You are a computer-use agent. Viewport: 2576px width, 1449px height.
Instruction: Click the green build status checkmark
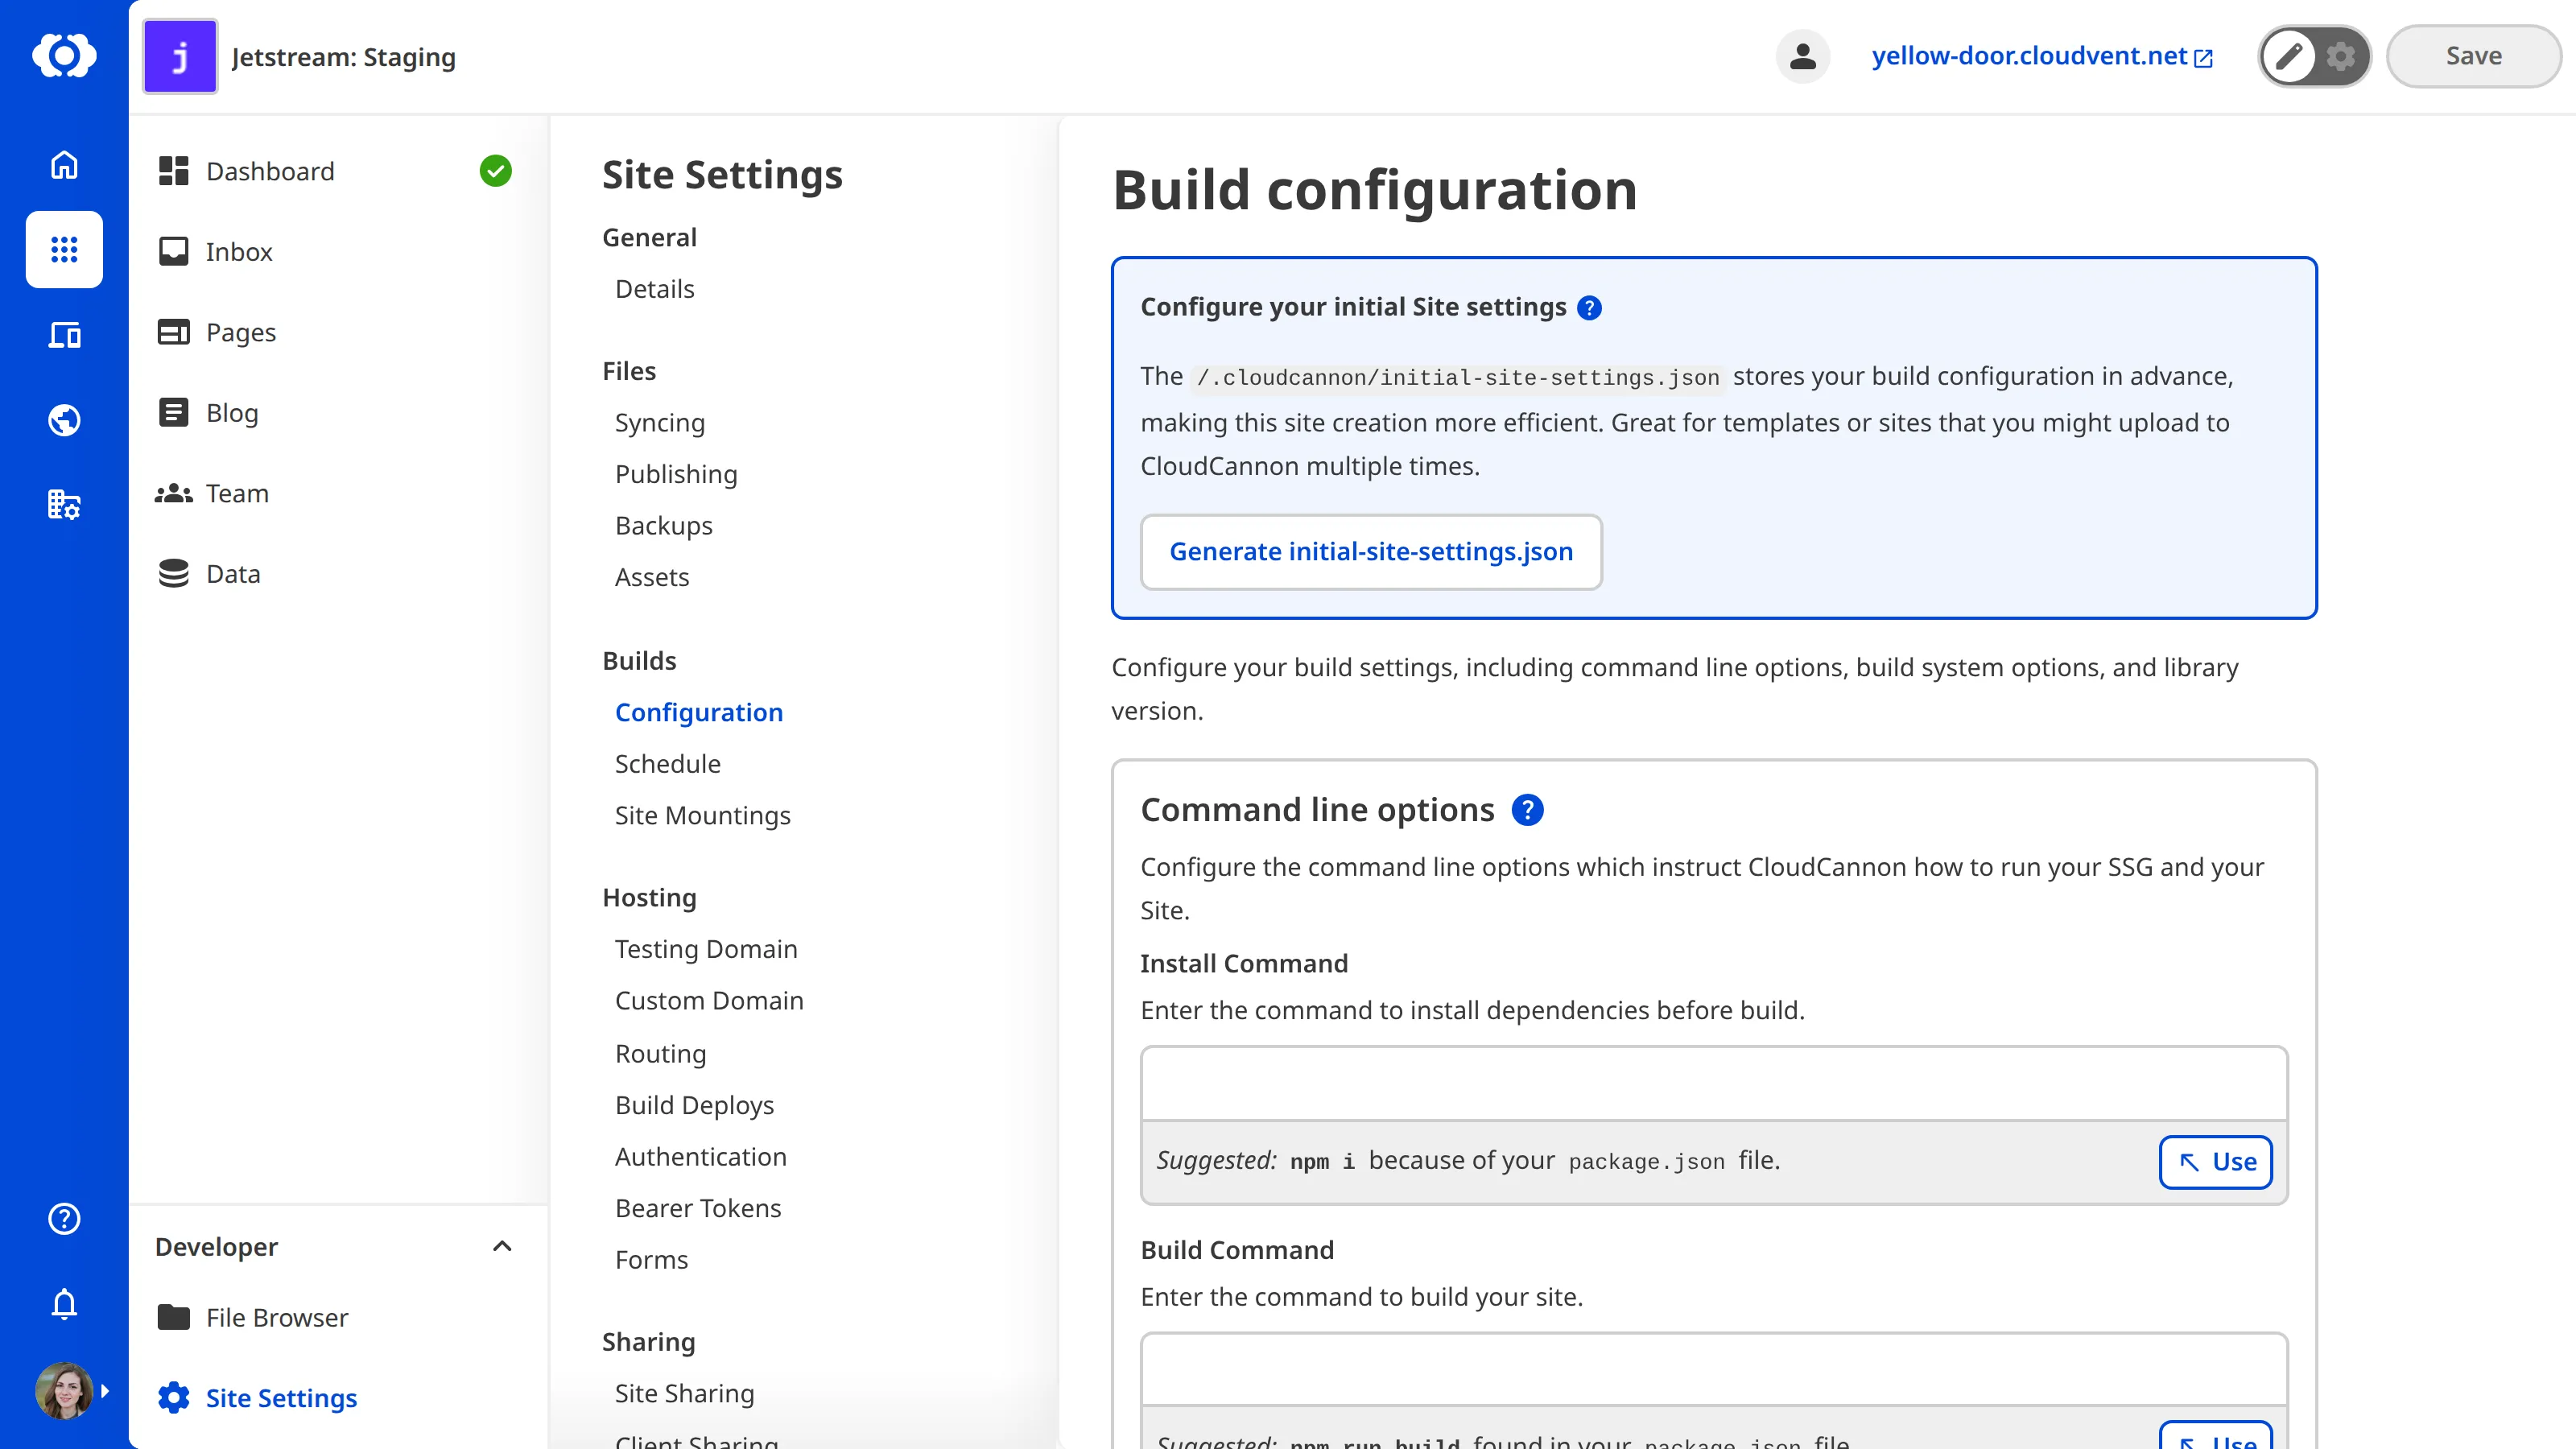click(x=495, y=171)
